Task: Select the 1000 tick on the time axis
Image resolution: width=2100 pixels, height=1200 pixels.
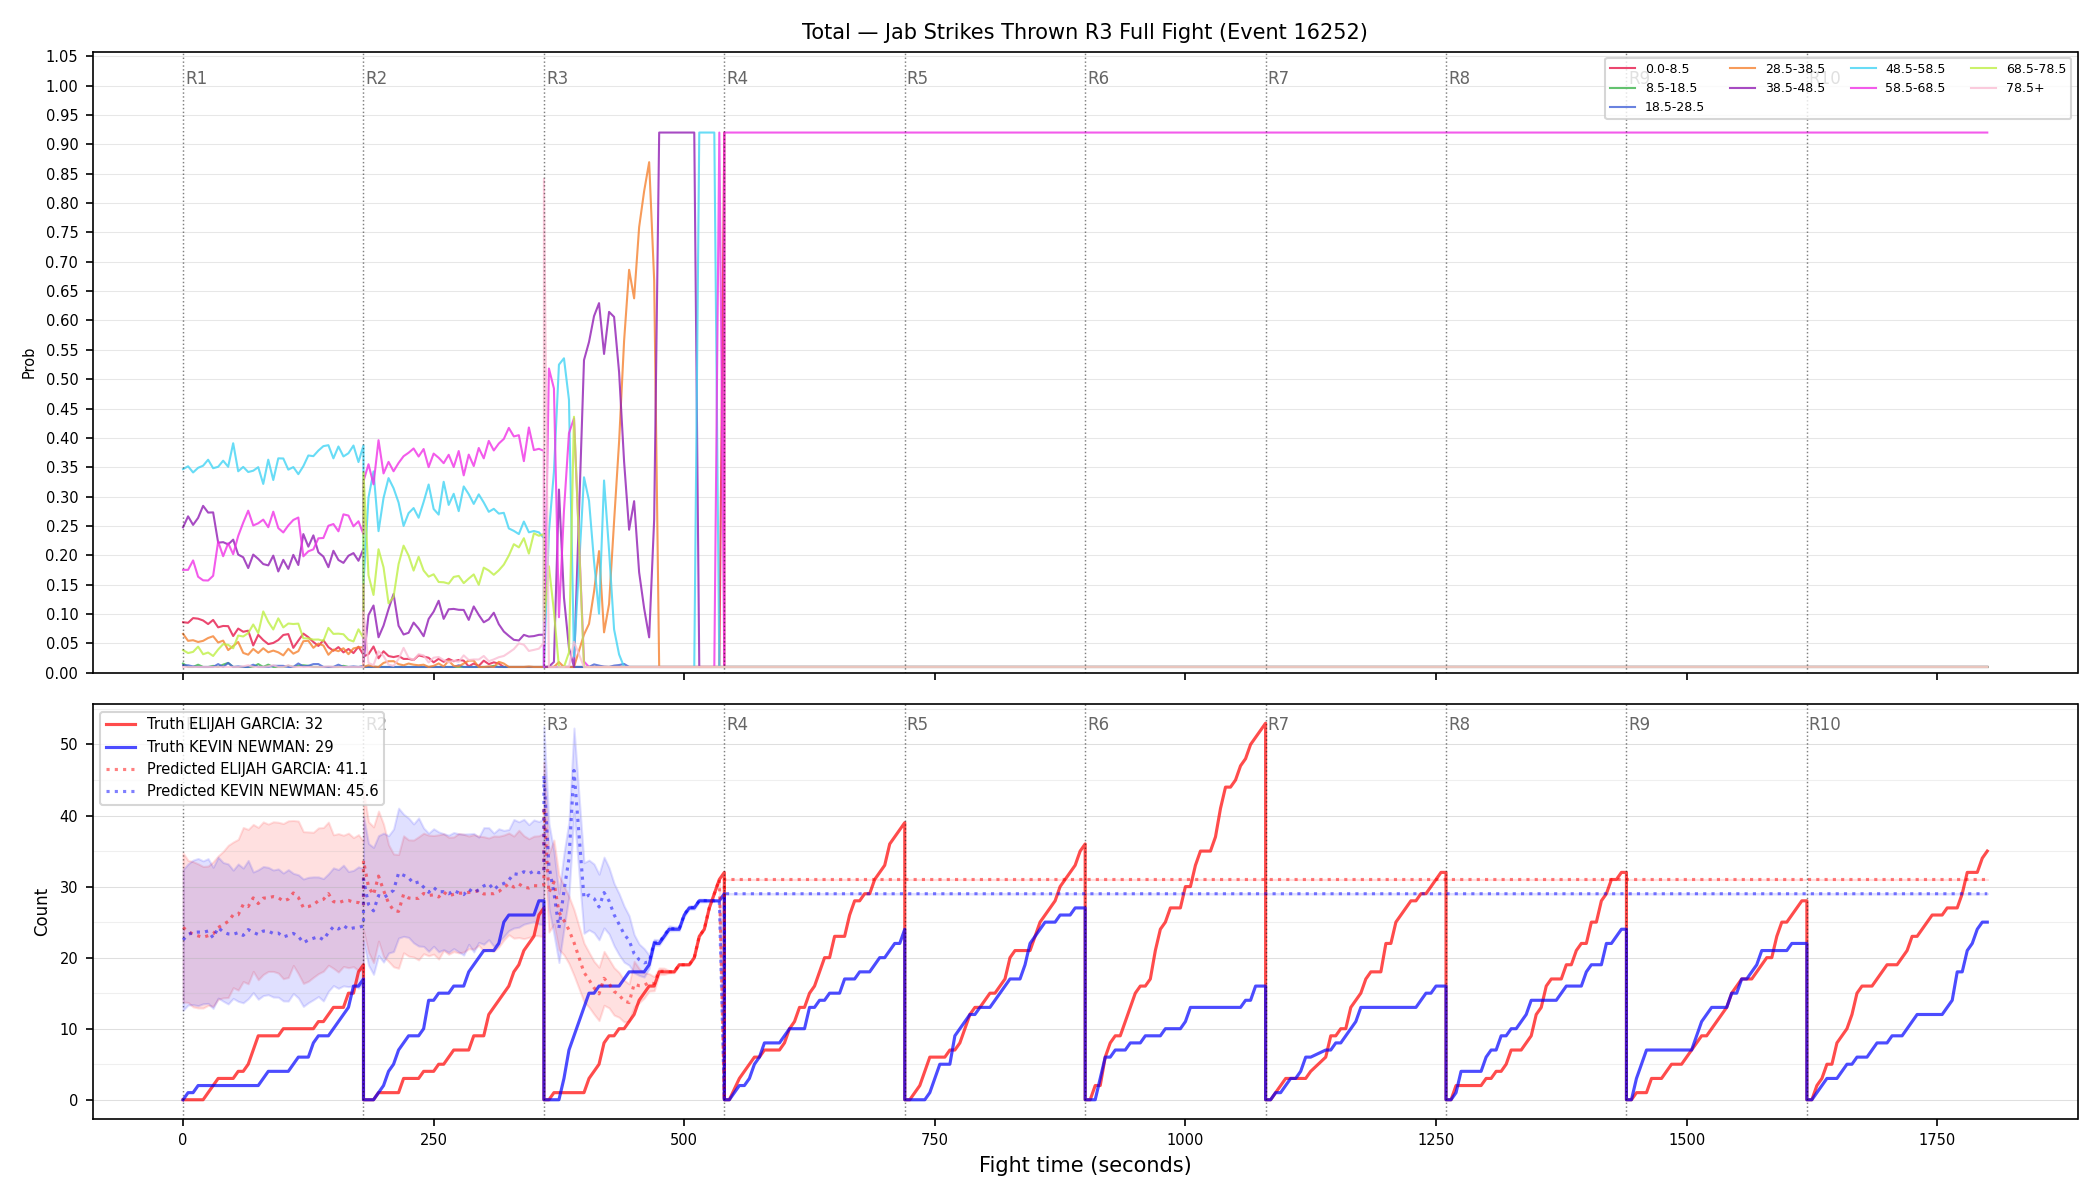Action: click(x=1185, y=1139)
